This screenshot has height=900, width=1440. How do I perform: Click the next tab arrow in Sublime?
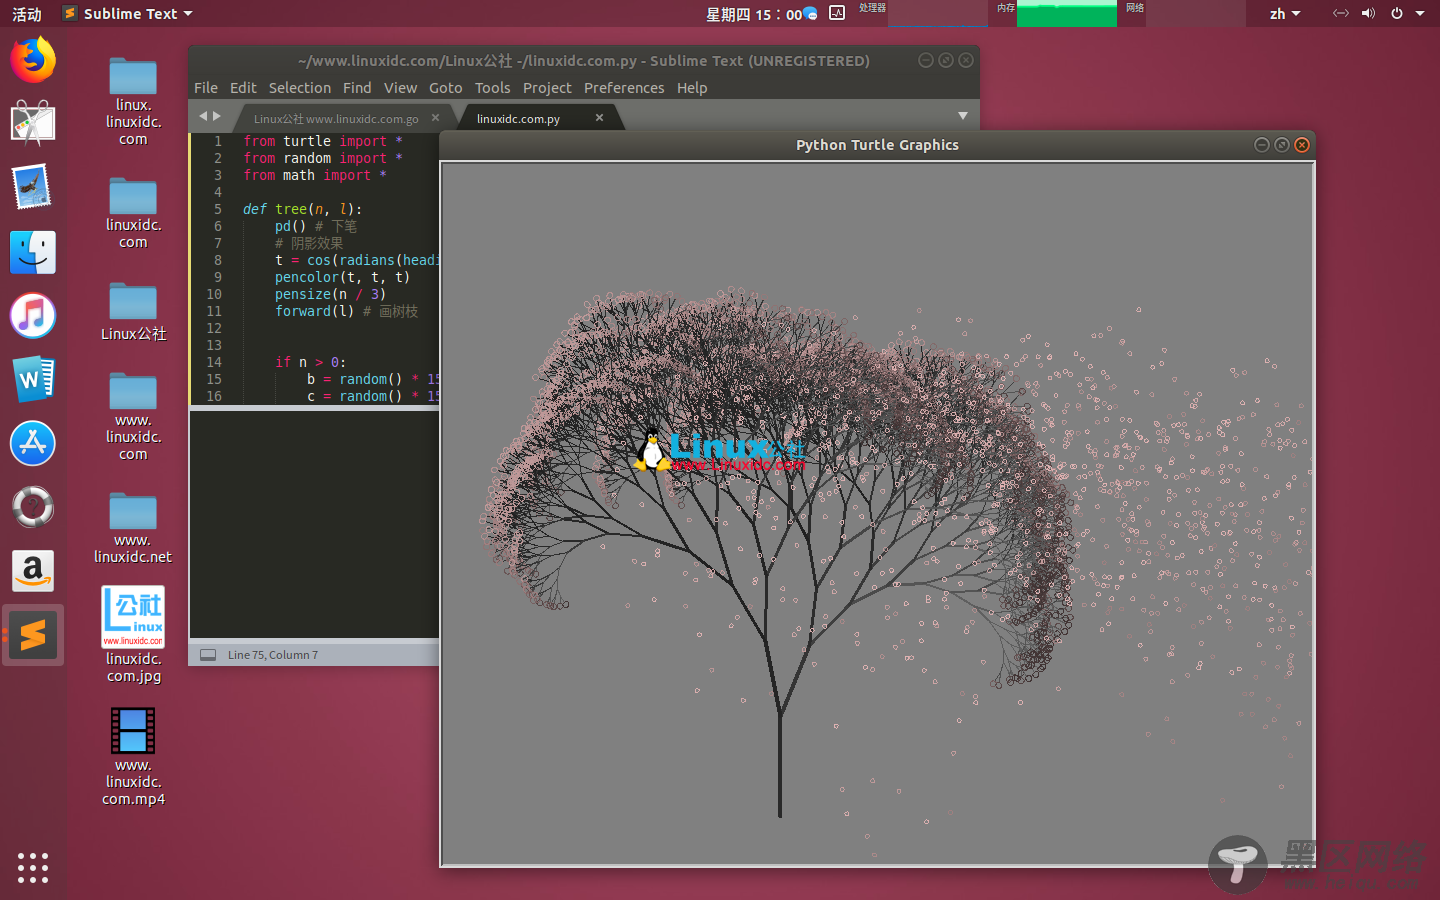coord(217,116)
